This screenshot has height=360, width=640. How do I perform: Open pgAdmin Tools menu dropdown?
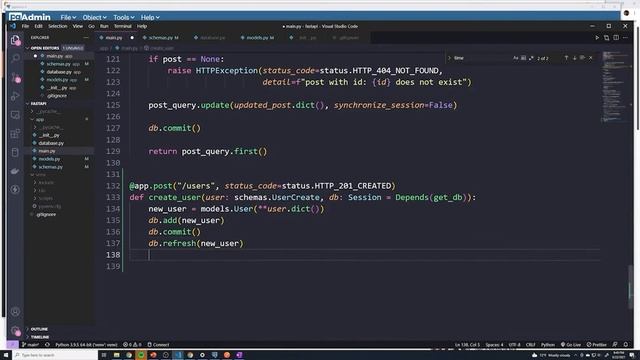(x=124, y=18)
